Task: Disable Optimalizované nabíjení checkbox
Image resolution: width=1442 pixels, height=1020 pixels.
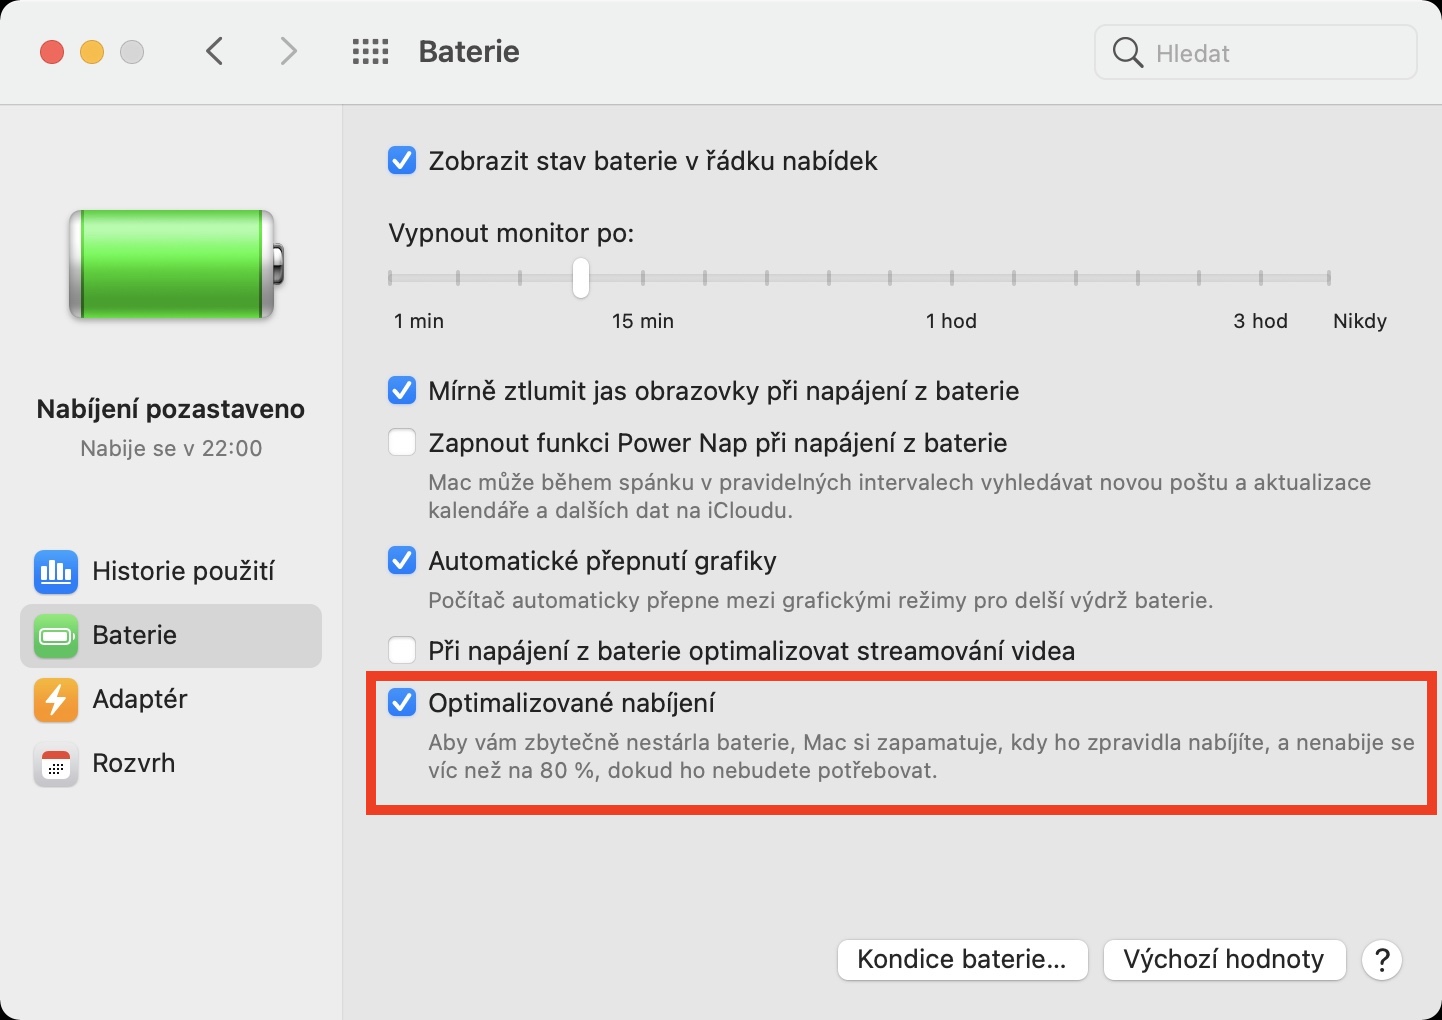Action: pos(402,703)
